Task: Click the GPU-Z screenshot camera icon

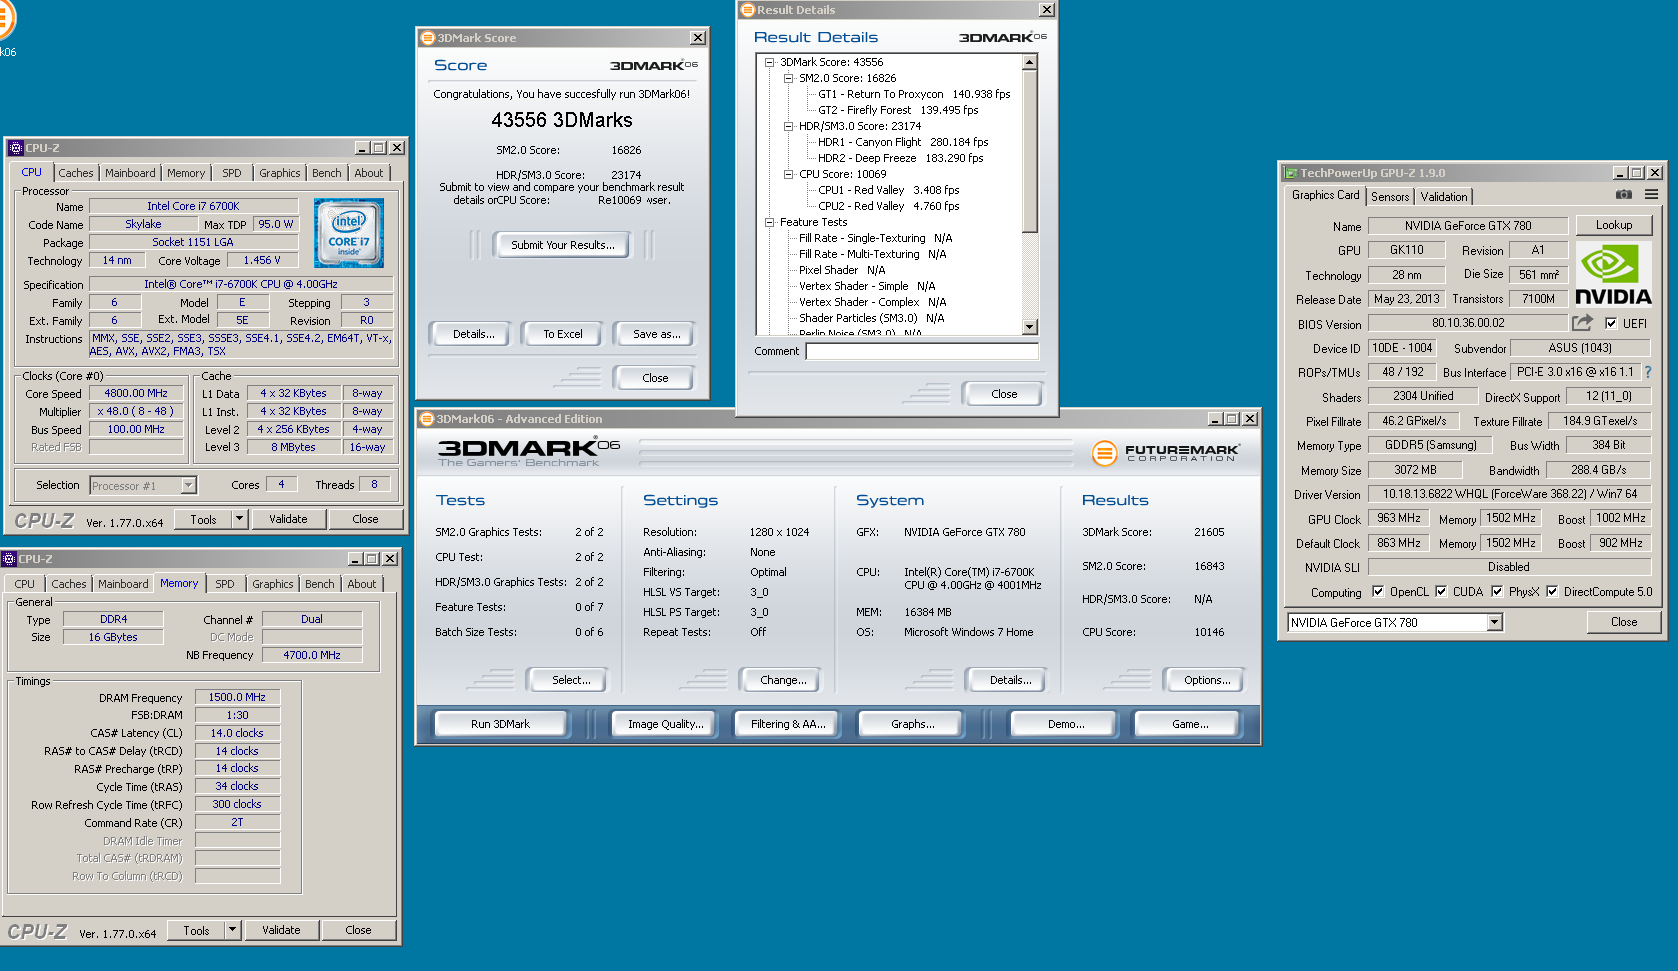Action: pyautogui.click(x=1624, y=195)
